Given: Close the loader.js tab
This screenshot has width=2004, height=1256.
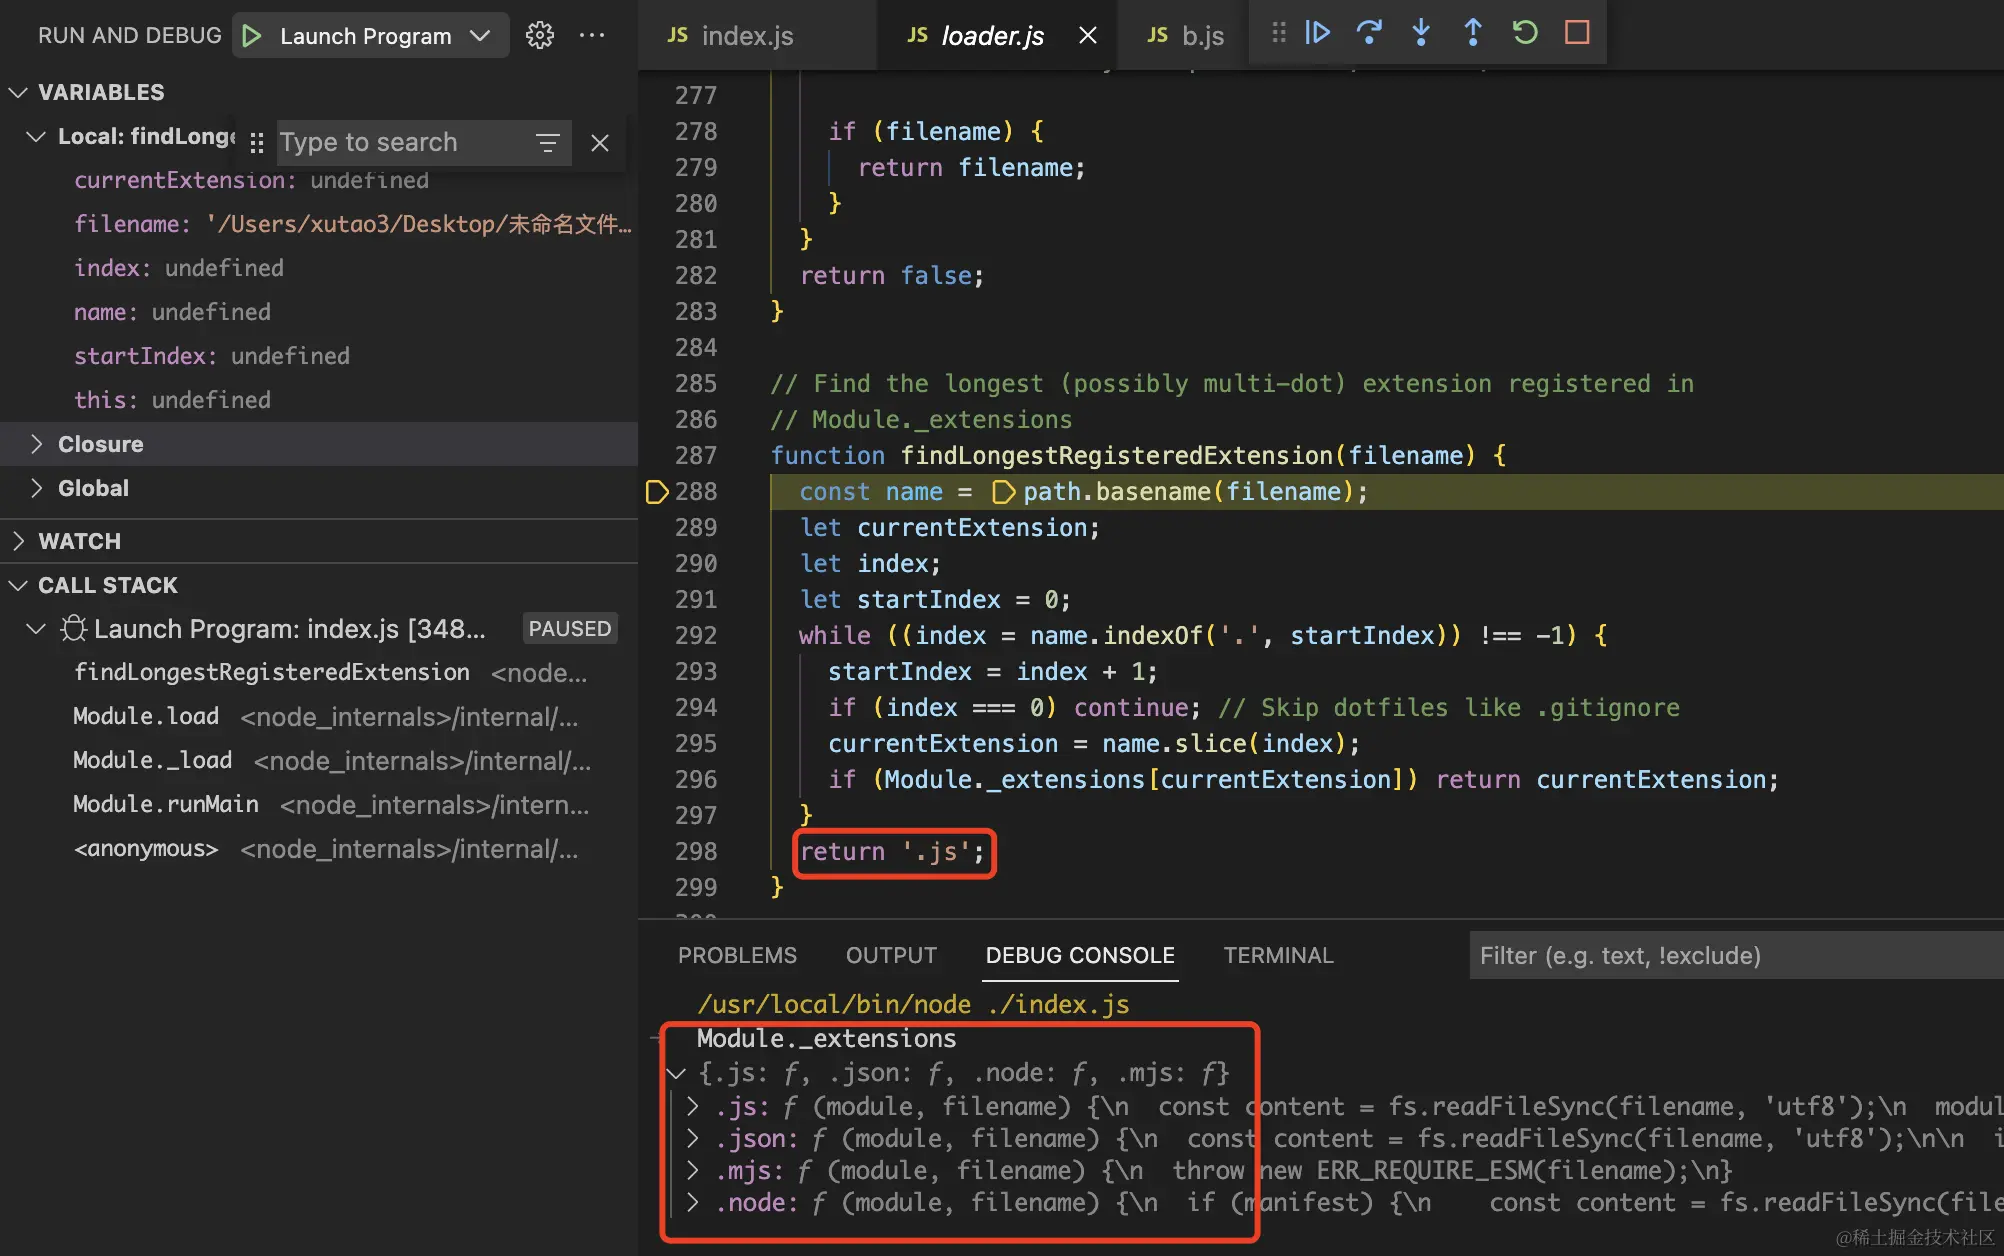Looking at the screenshot, I should (1088, 36).
